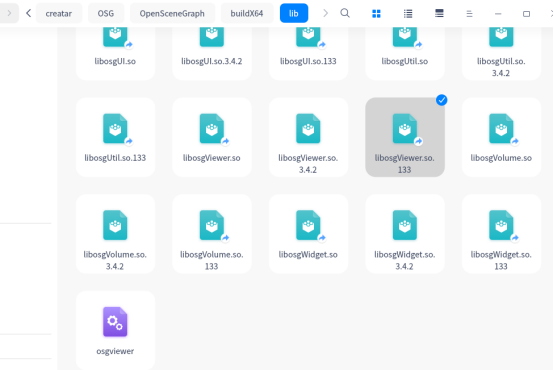Open the OSG breadcrumb folder
554x370 pixels.
106,13
